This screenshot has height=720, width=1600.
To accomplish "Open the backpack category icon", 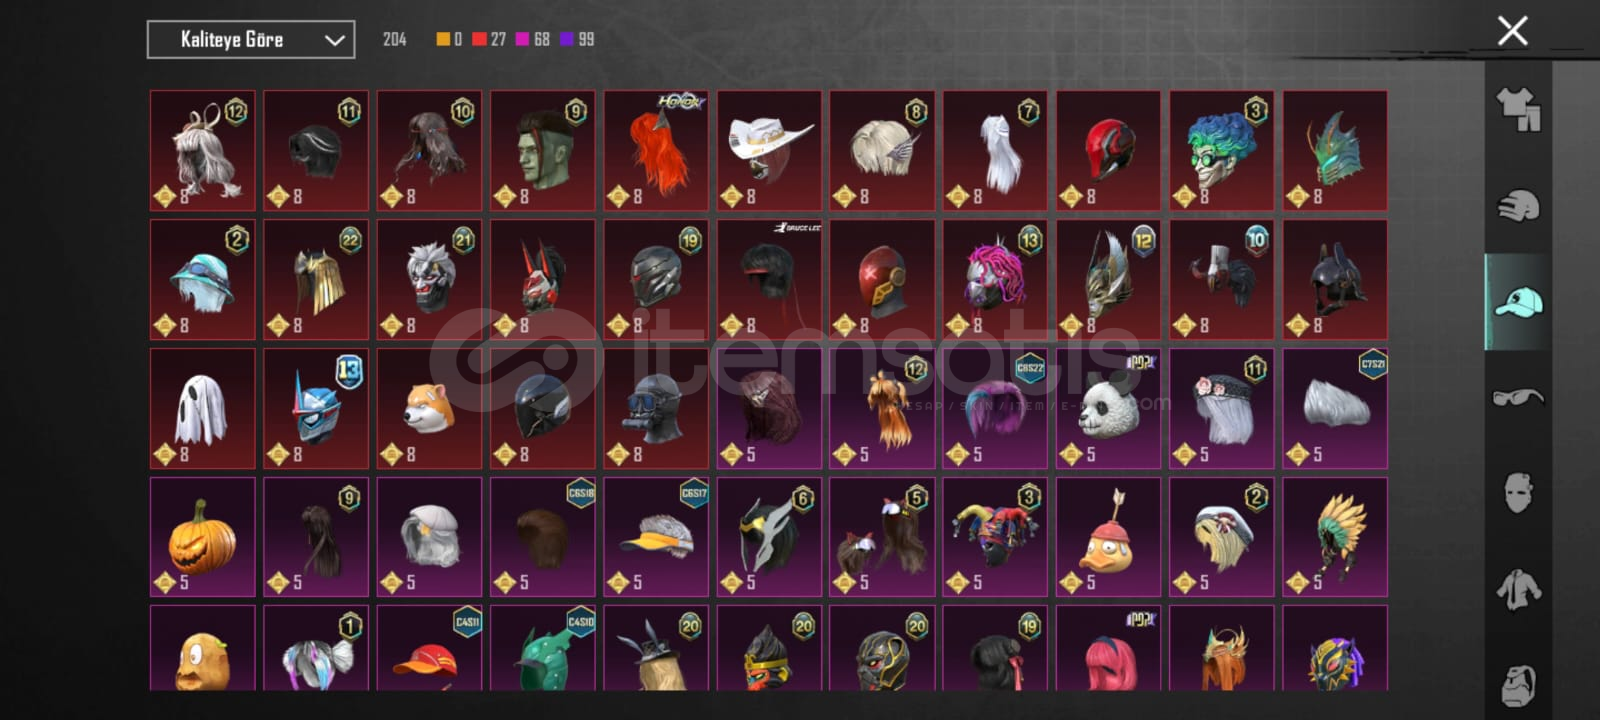I will click(1518, 685).
